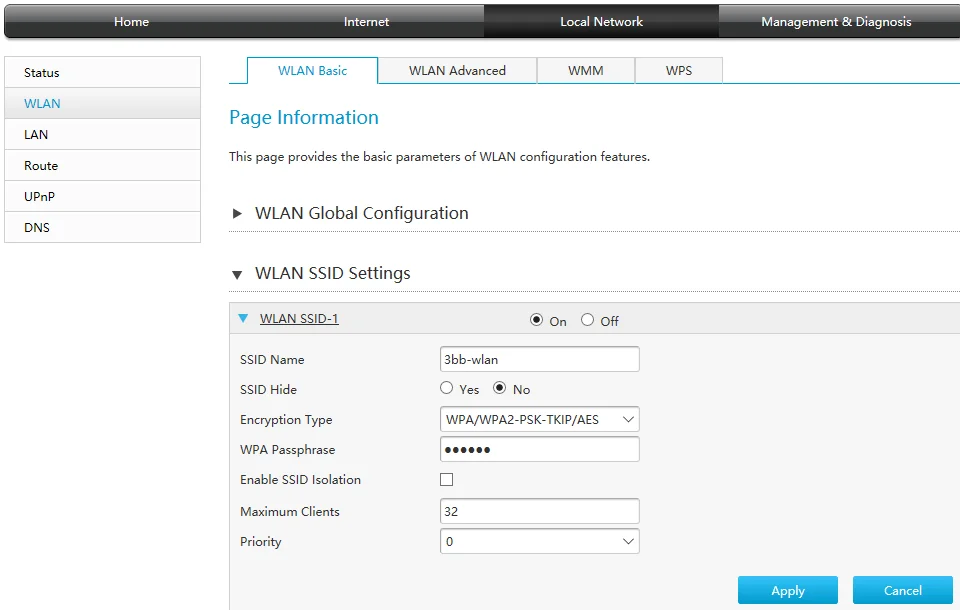Open the Encryption Type dropdown

pyautogui.click(x=539, y=419)
